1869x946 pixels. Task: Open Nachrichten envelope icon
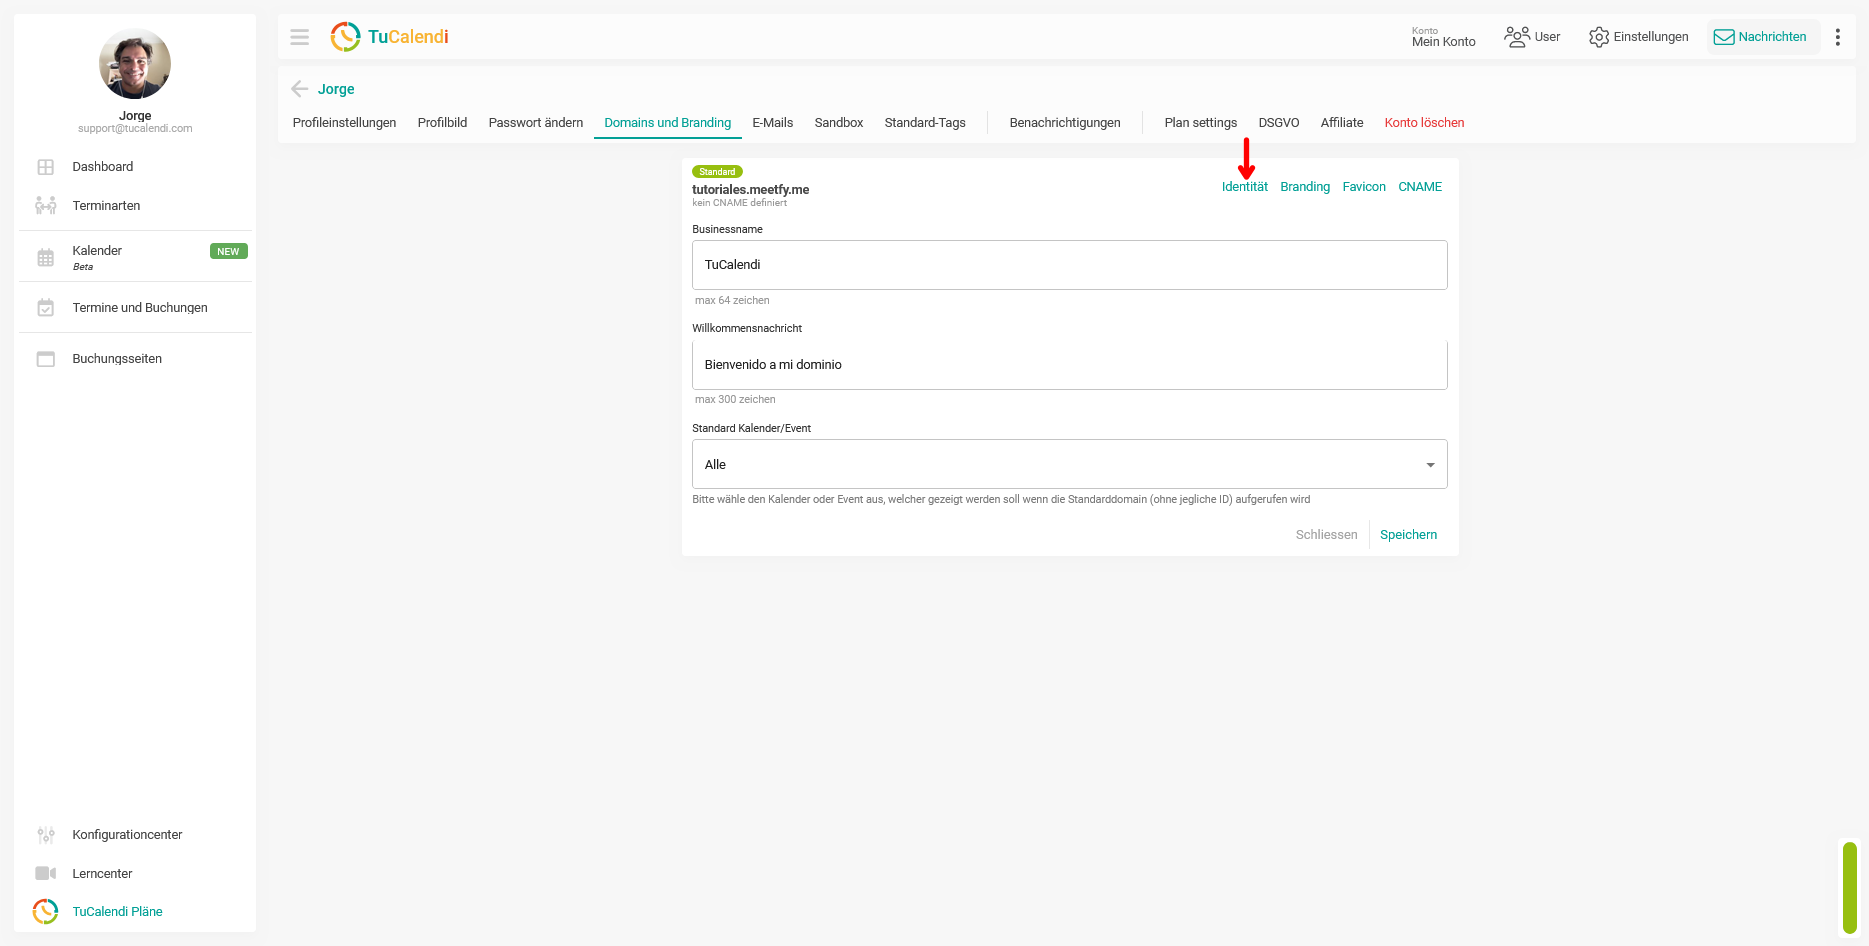[x=1724, y=37]
